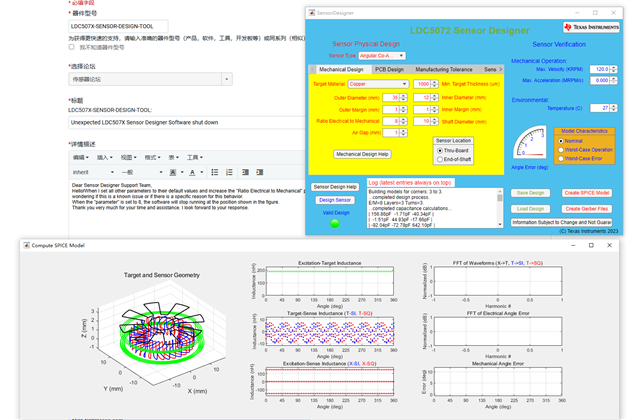Screen dimensions: 640x420
Task: Switch to the PCB Design tab
Action: tap(389, 69)
